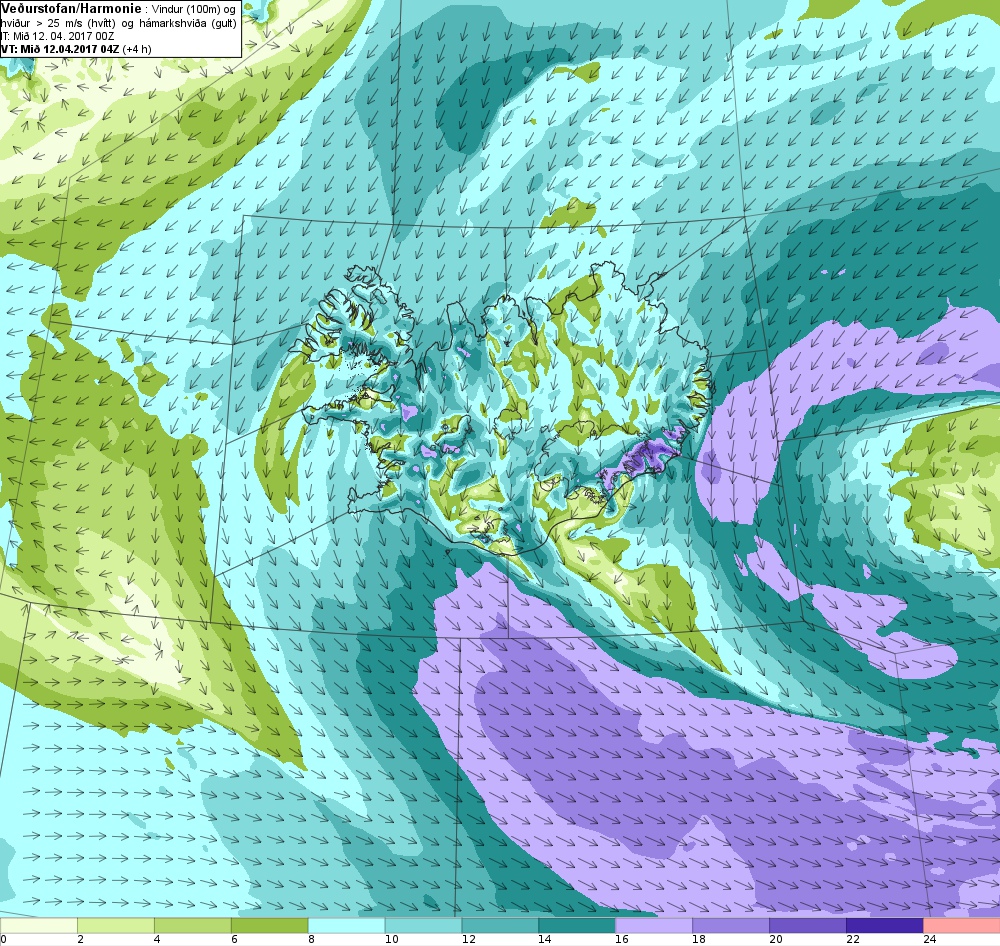Click the olive green 6–8 m/s legend swatch
Screen dimensions: 1000x946
point(269,926)
